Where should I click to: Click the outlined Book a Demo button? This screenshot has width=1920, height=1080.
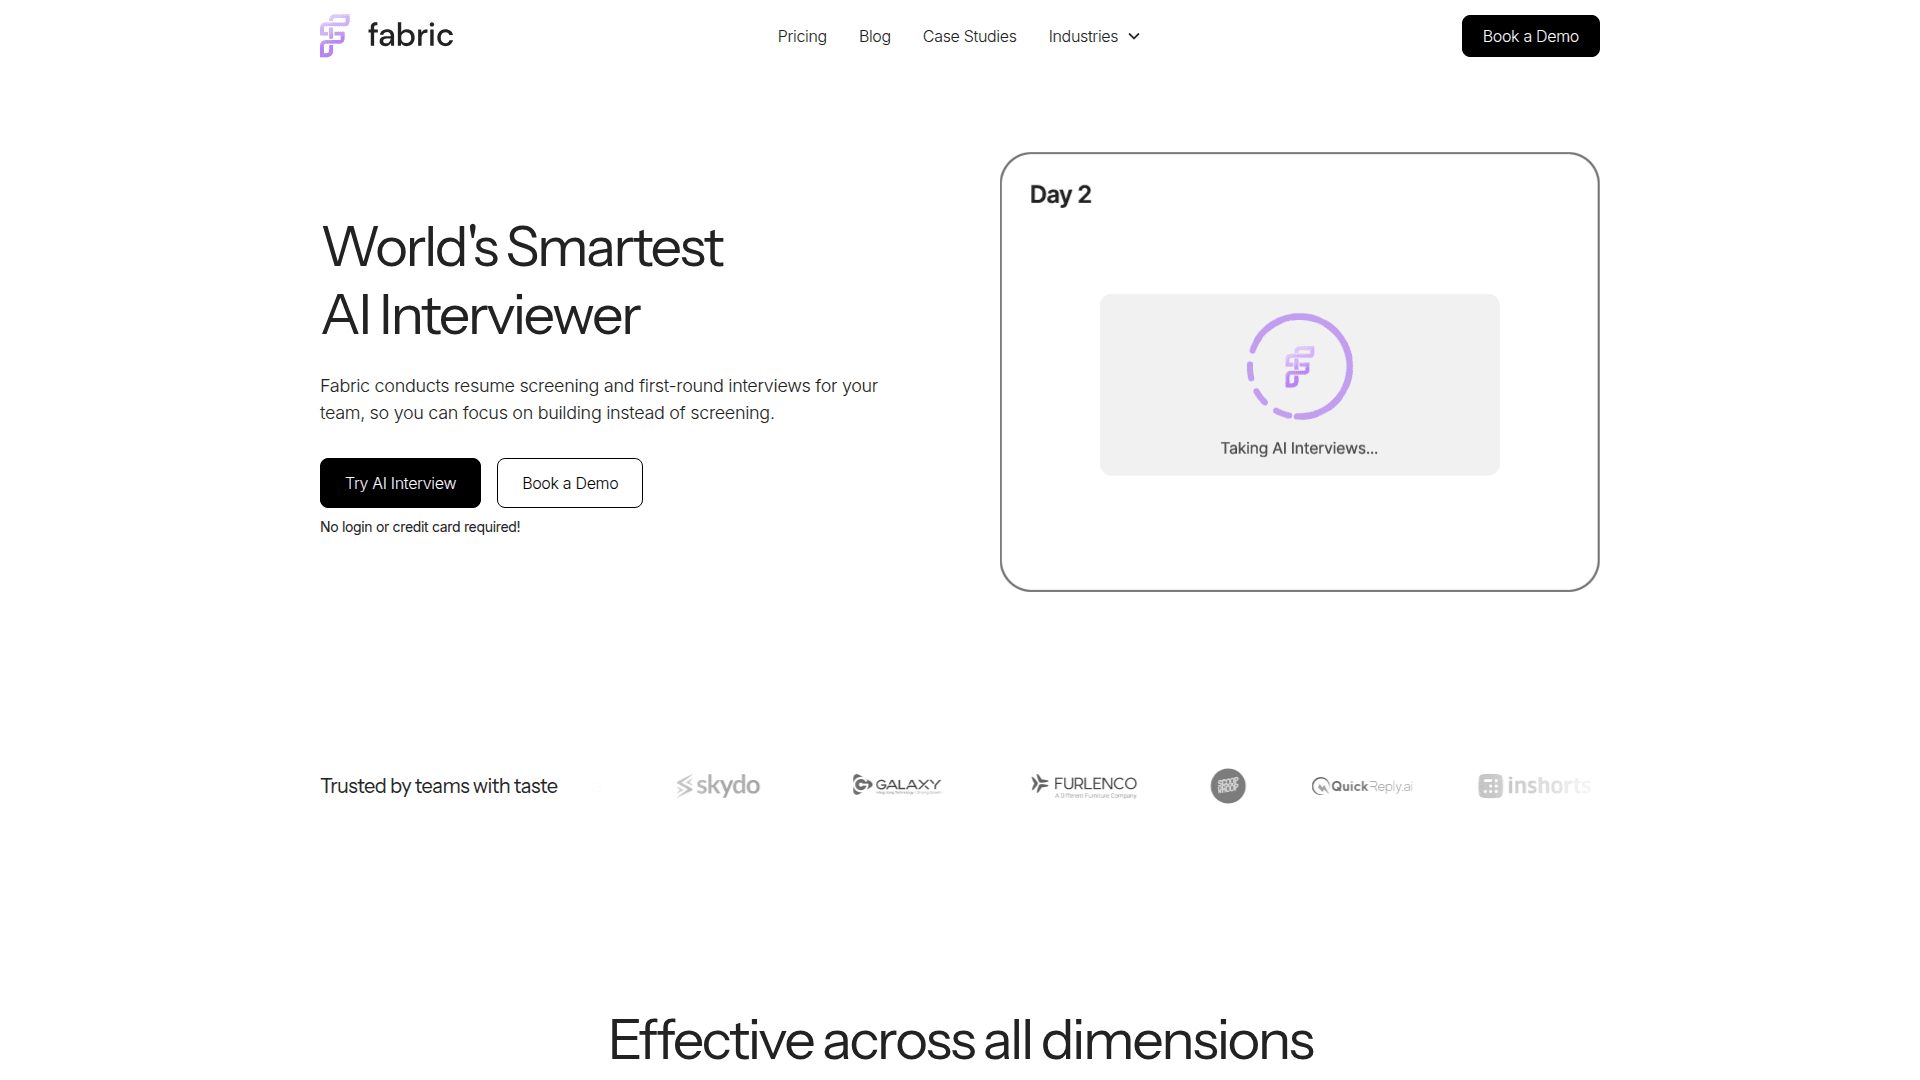[570, 483]
